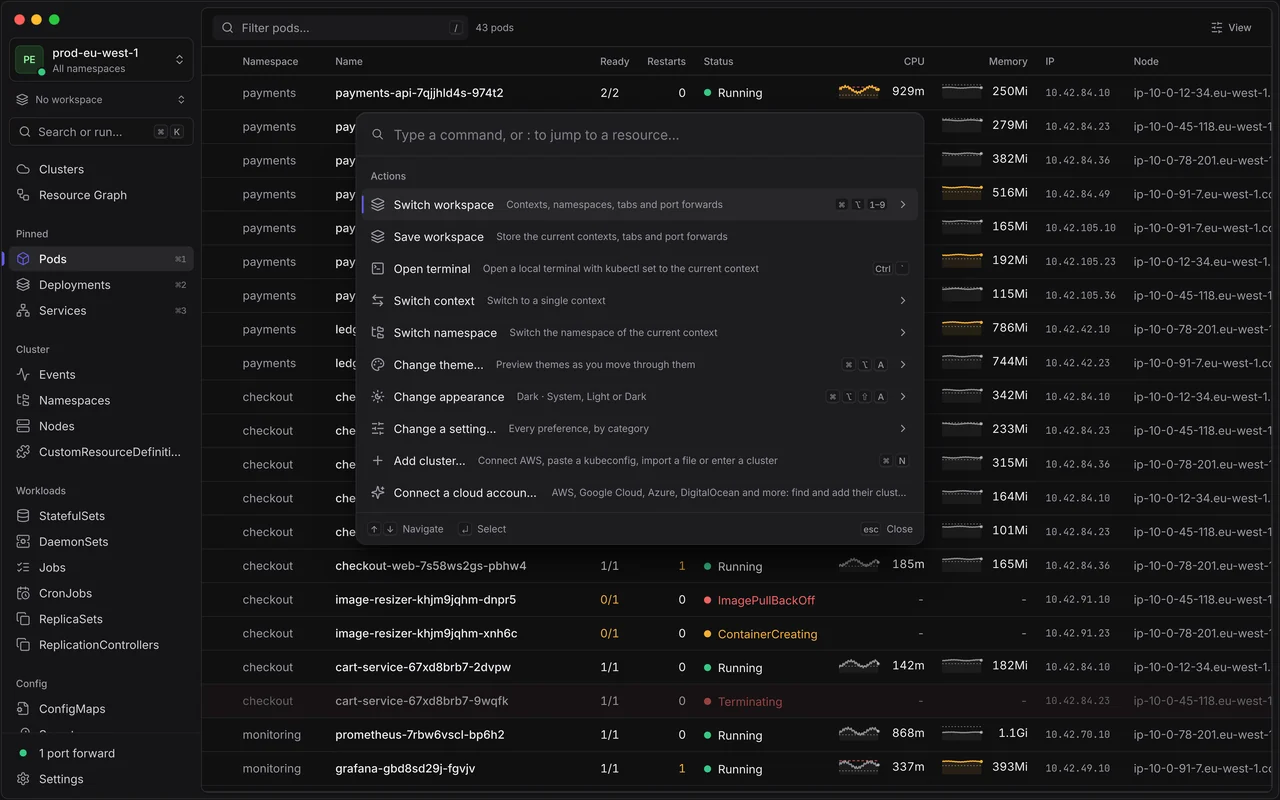Click the Pods cube icon in sidebar
1280x800 pixels.
coord(23,259)
